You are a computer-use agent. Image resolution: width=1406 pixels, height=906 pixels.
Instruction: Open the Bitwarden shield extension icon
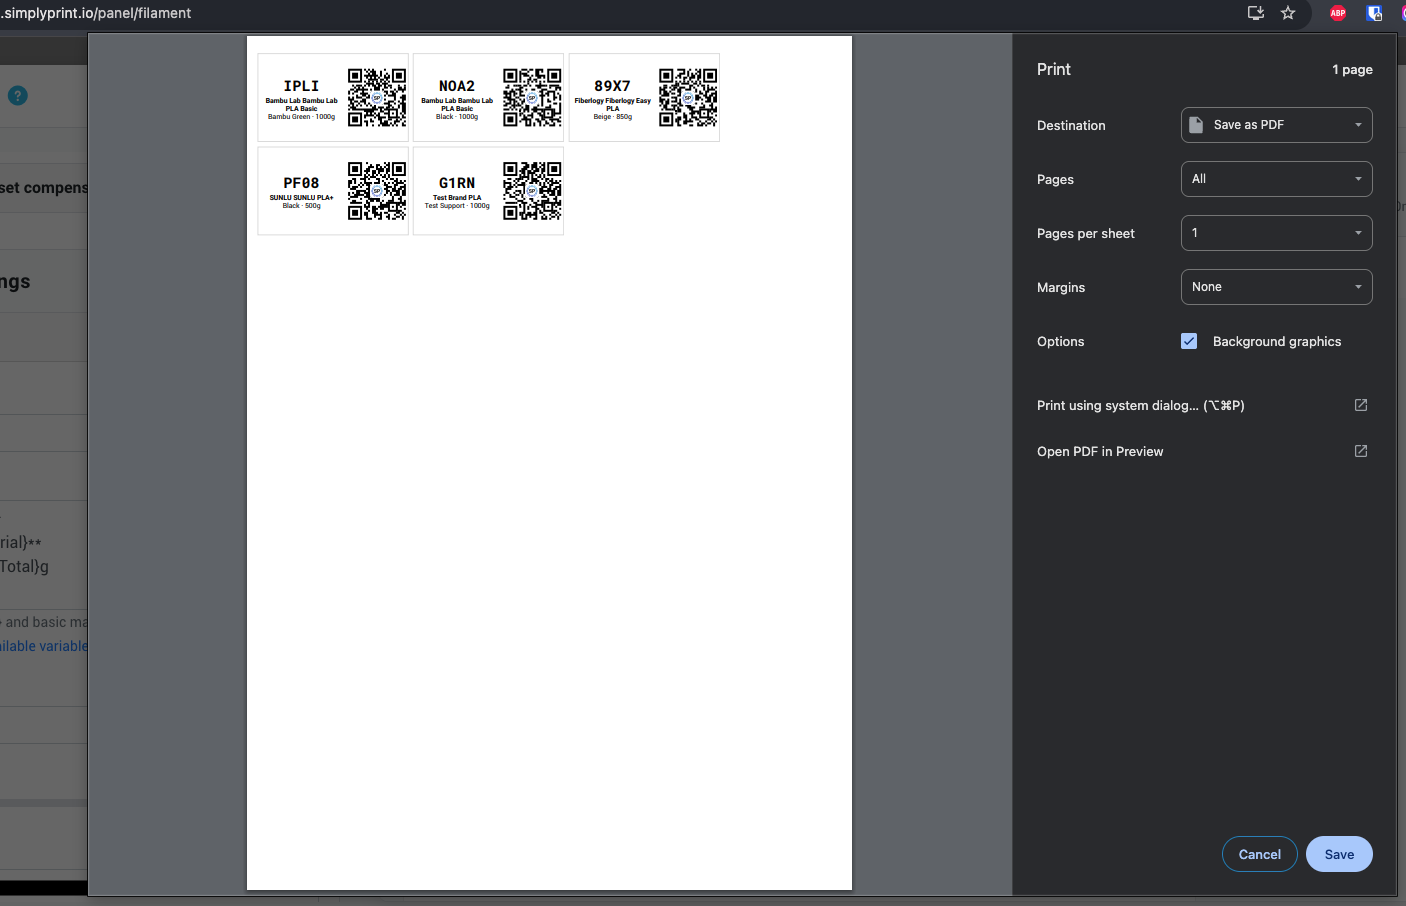click(x=1374, y=13)
